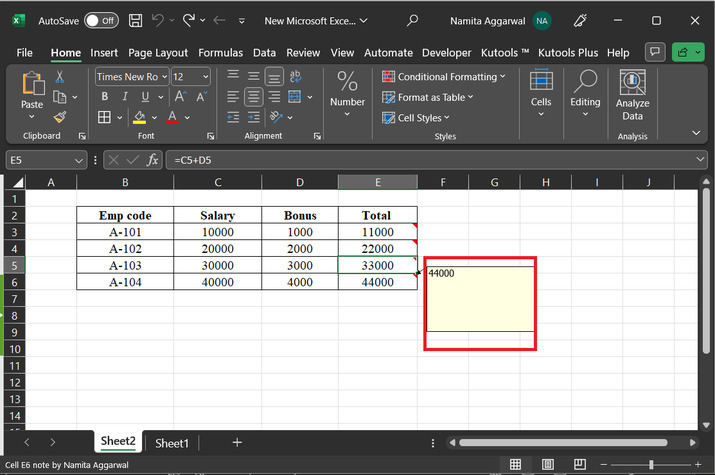Switch to Page Layout view in status bar
The image size is (715, 475).
546,464
